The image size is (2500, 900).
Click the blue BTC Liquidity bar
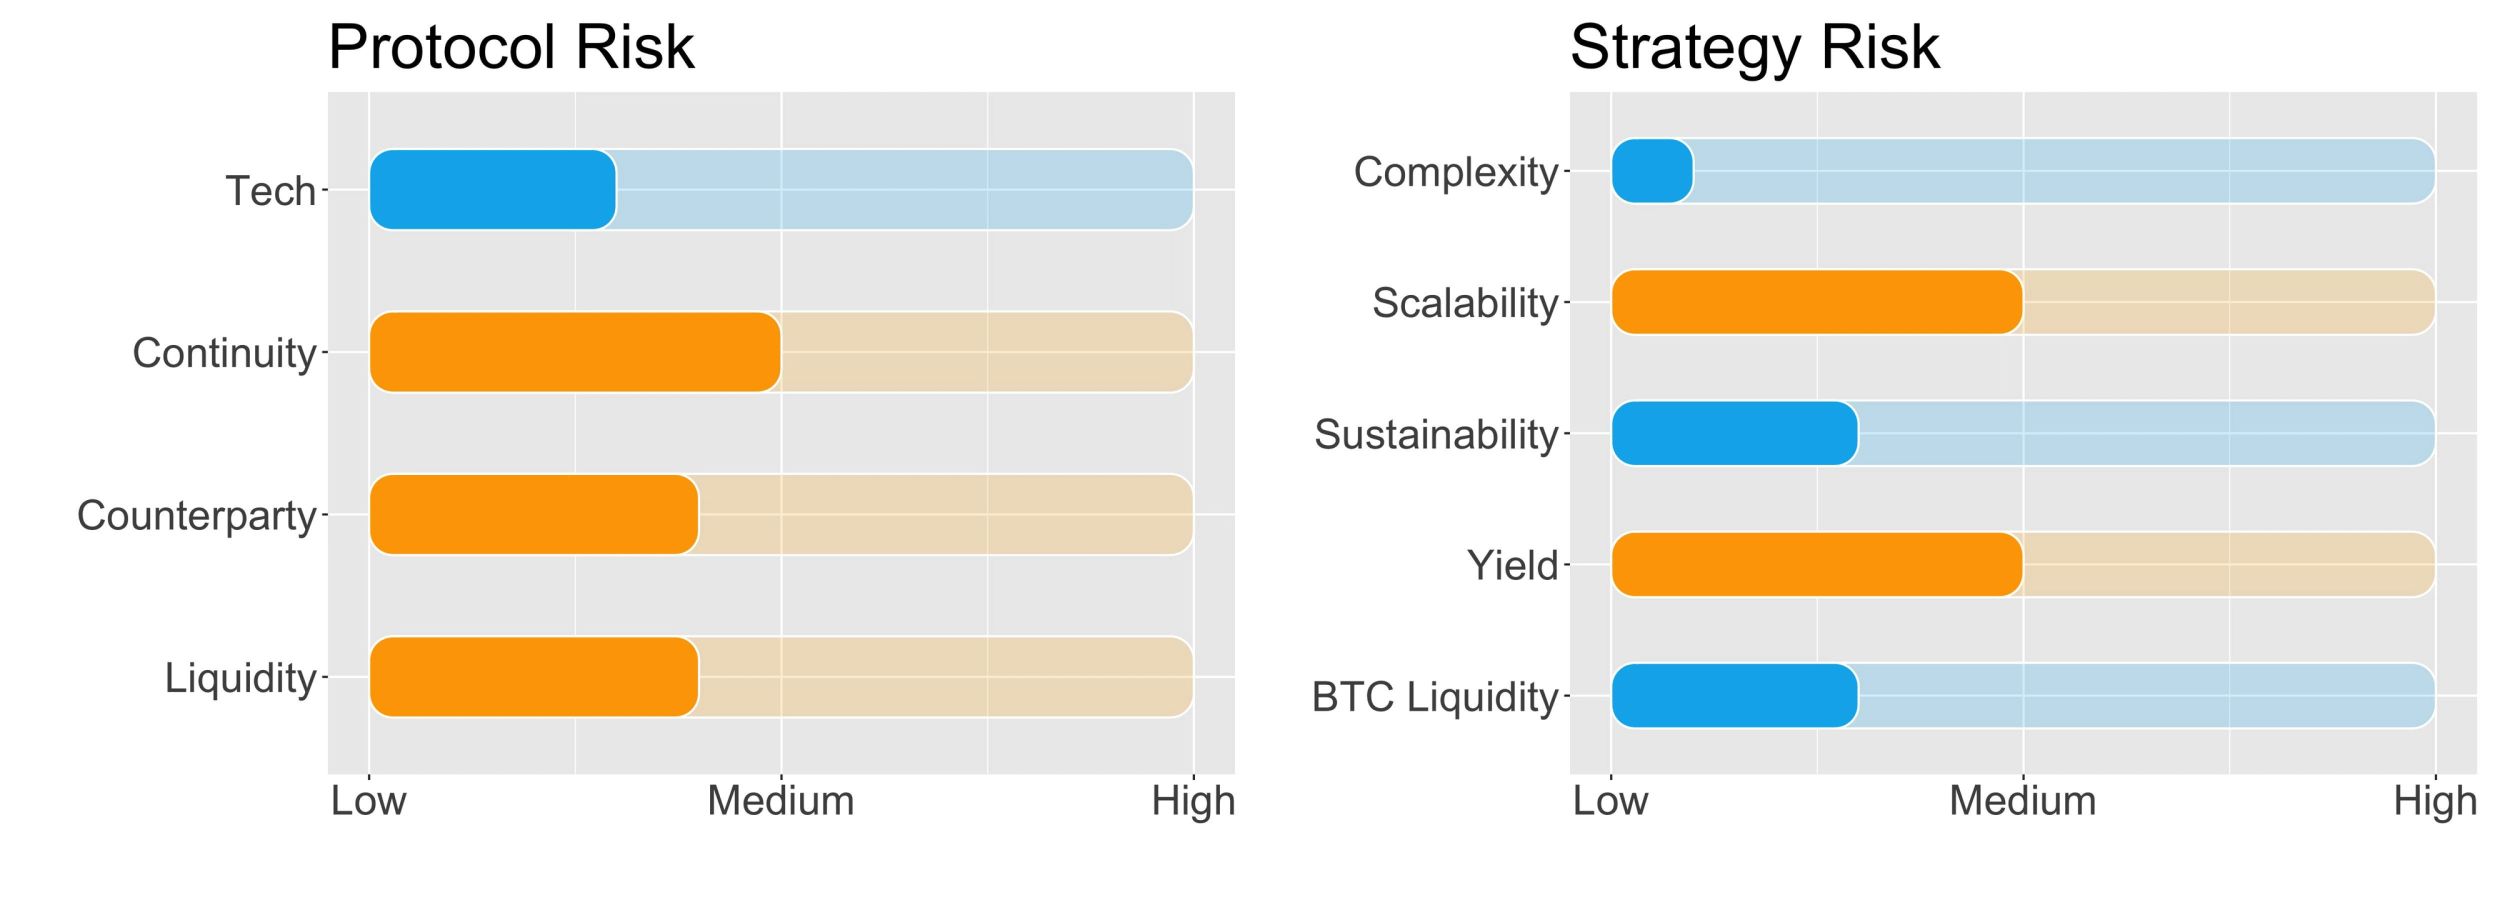pos(1735,696)
